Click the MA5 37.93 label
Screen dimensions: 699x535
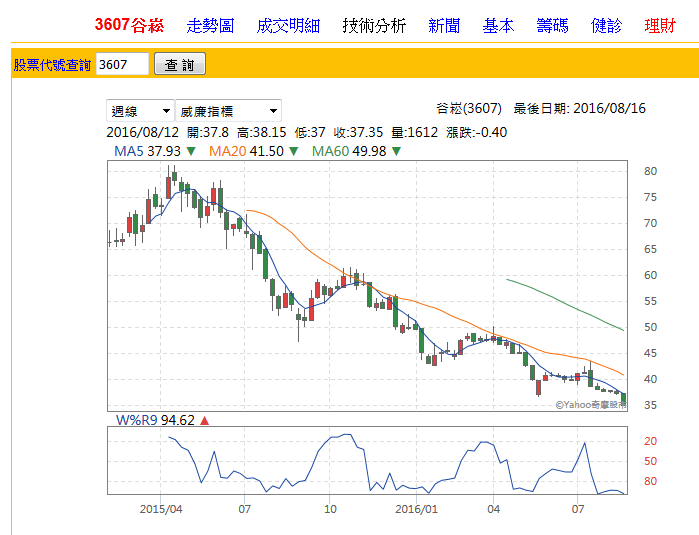tap(148, 151)
